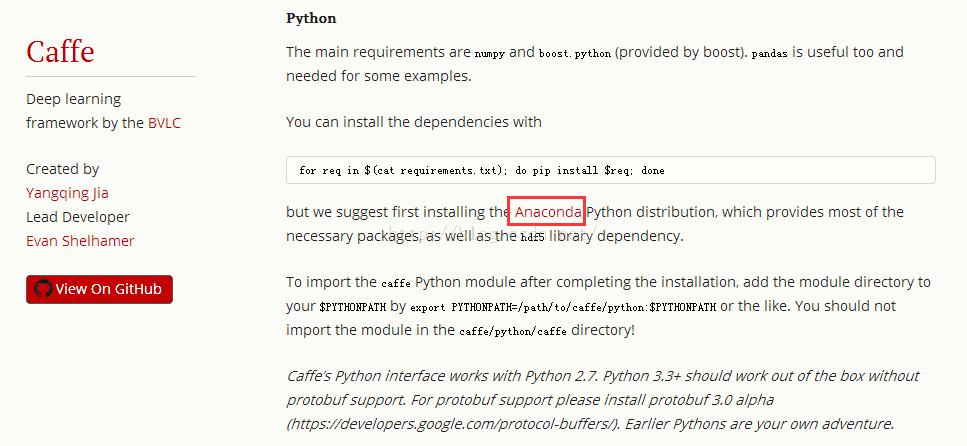Click the pandas inline code text
967x446 pixels.
[770, 54]
